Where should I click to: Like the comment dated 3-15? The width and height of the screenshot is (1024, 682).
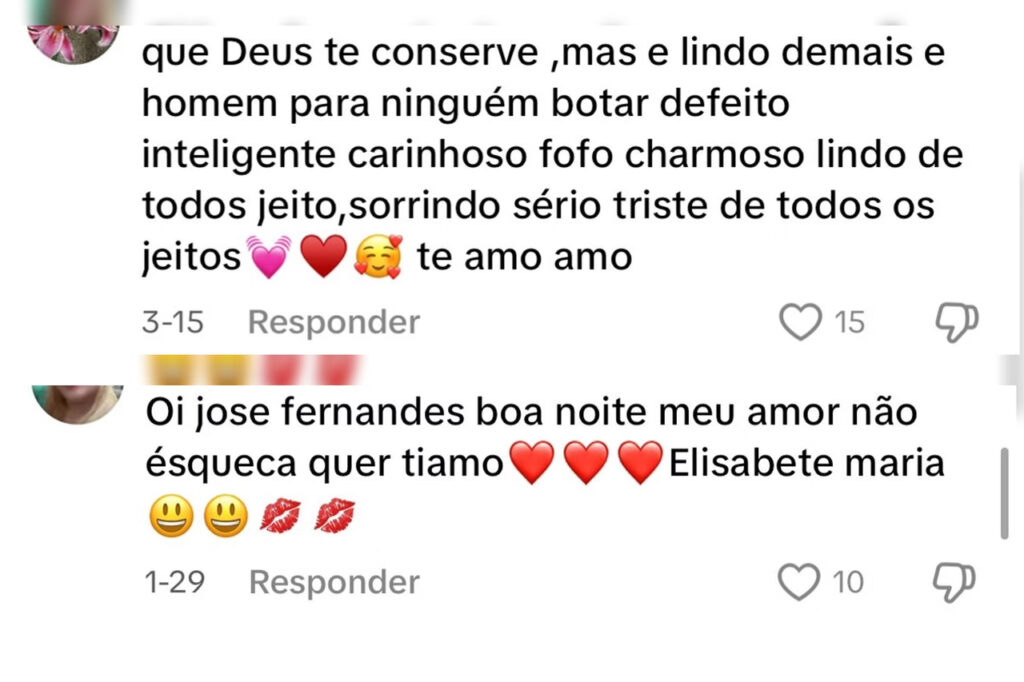(x=800, y=322)
